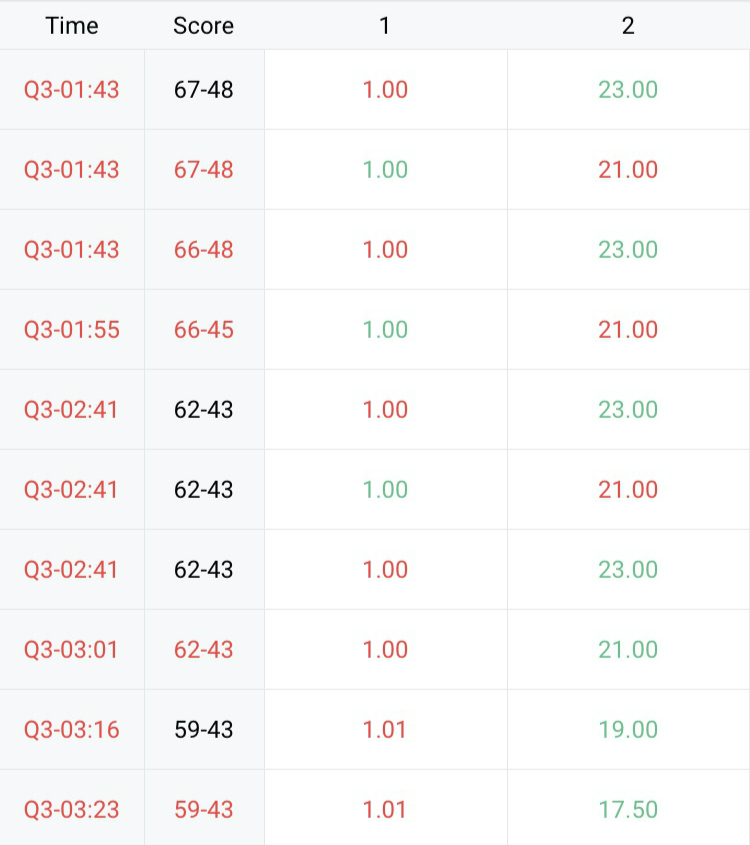Image resolution: width=750 pixels, height=845 pixels.
Task: Select the column header labeled 1
Action: coord(385,26)
